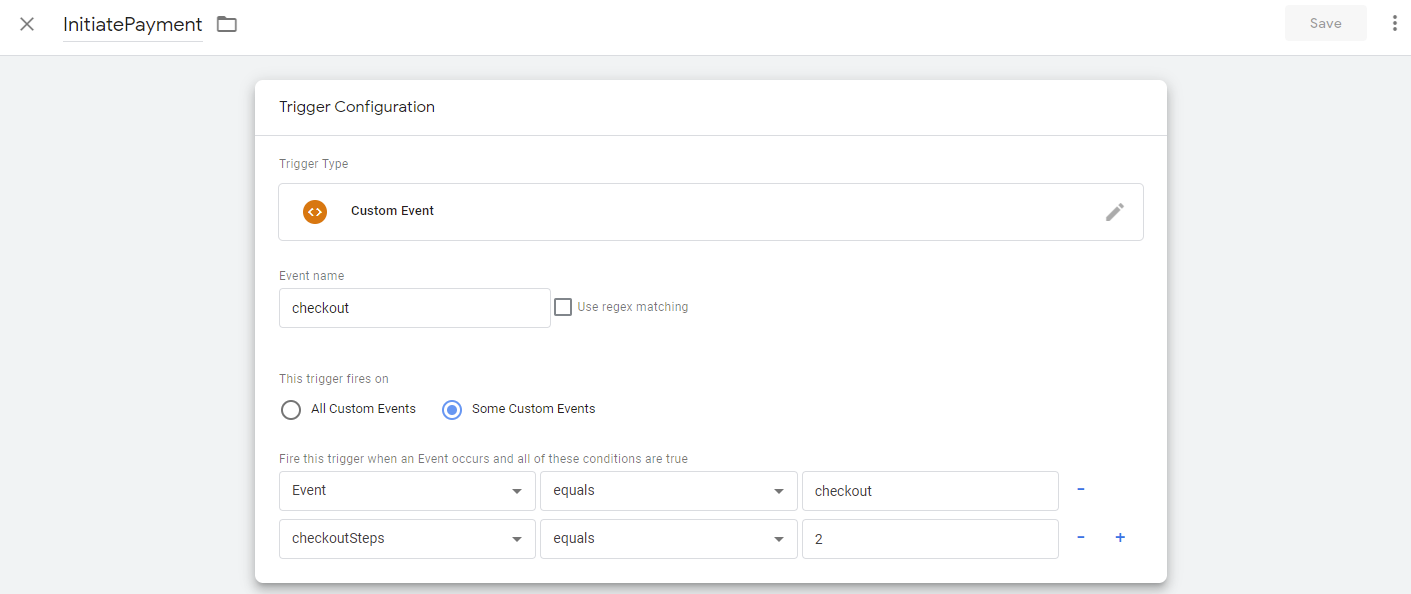
Task: Enable Use regex matching checkbox
Action: pyautogui.click(x=563, y=307)
